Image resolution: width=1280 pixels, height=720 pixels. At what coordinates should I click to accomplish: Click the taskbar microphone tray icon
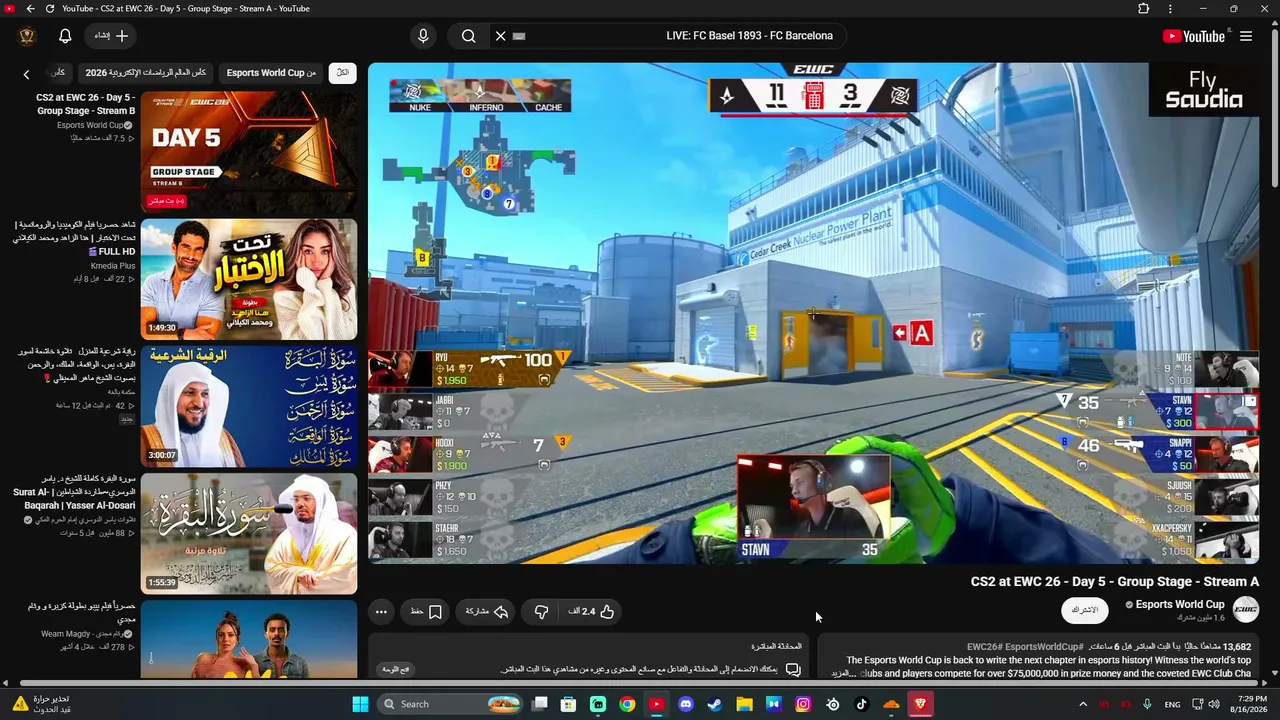coord(1147,704)
